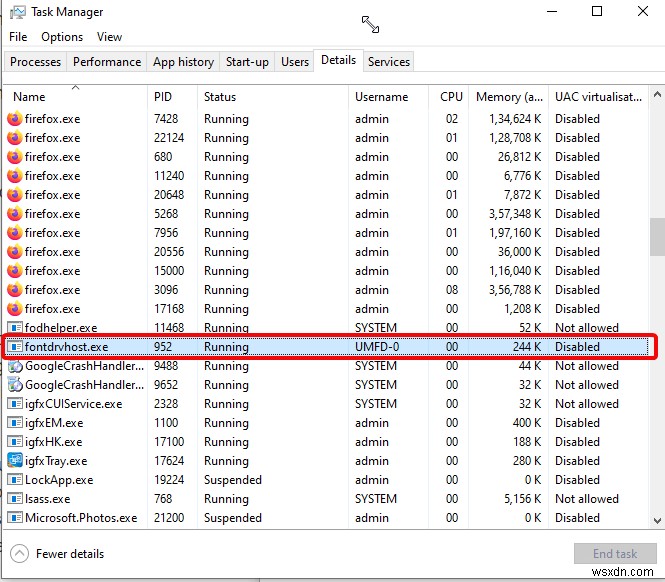
Task: Click the igfxCUIService.exe process name
Action: point(73,404)
